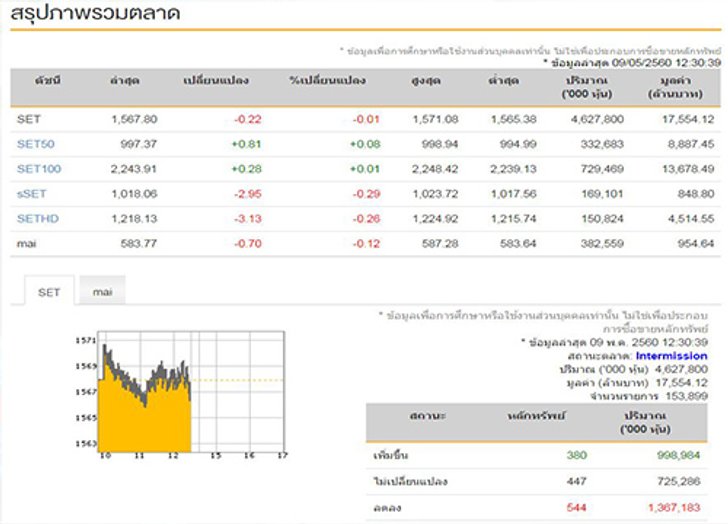Viewport: 728px width, 524px height.
Task: Select SET latest value 1,567.80
Action: point(134,119)
